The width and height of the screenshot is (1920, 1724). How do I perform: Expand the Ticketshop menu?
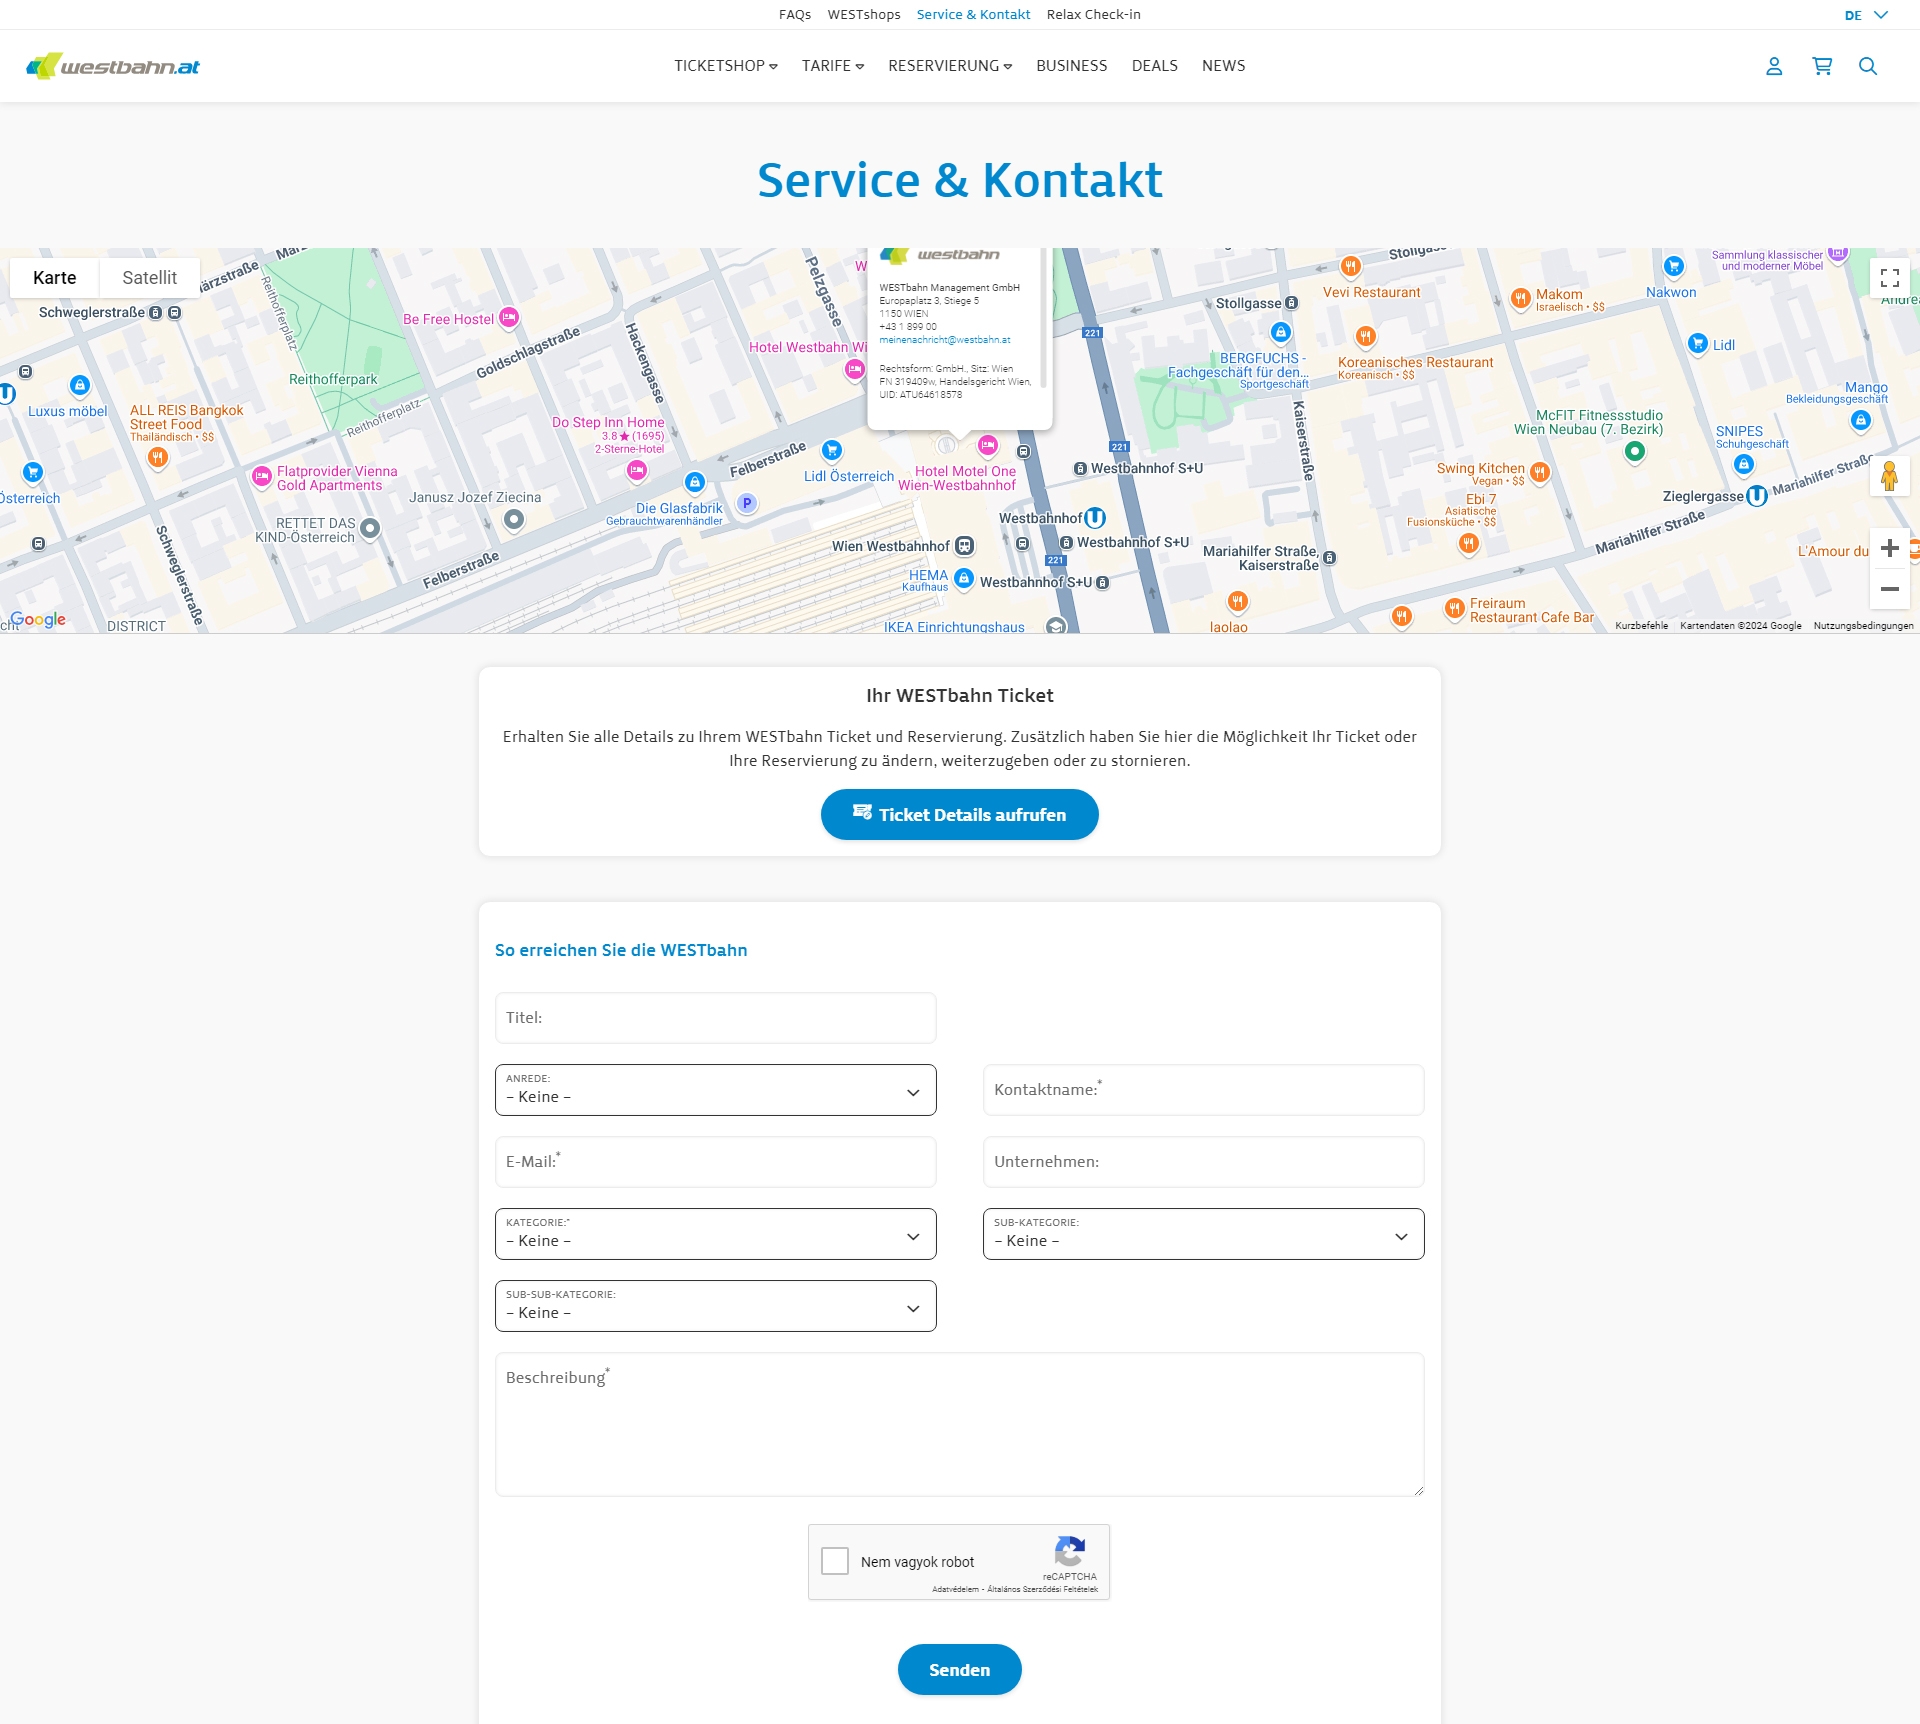point(726,66)
